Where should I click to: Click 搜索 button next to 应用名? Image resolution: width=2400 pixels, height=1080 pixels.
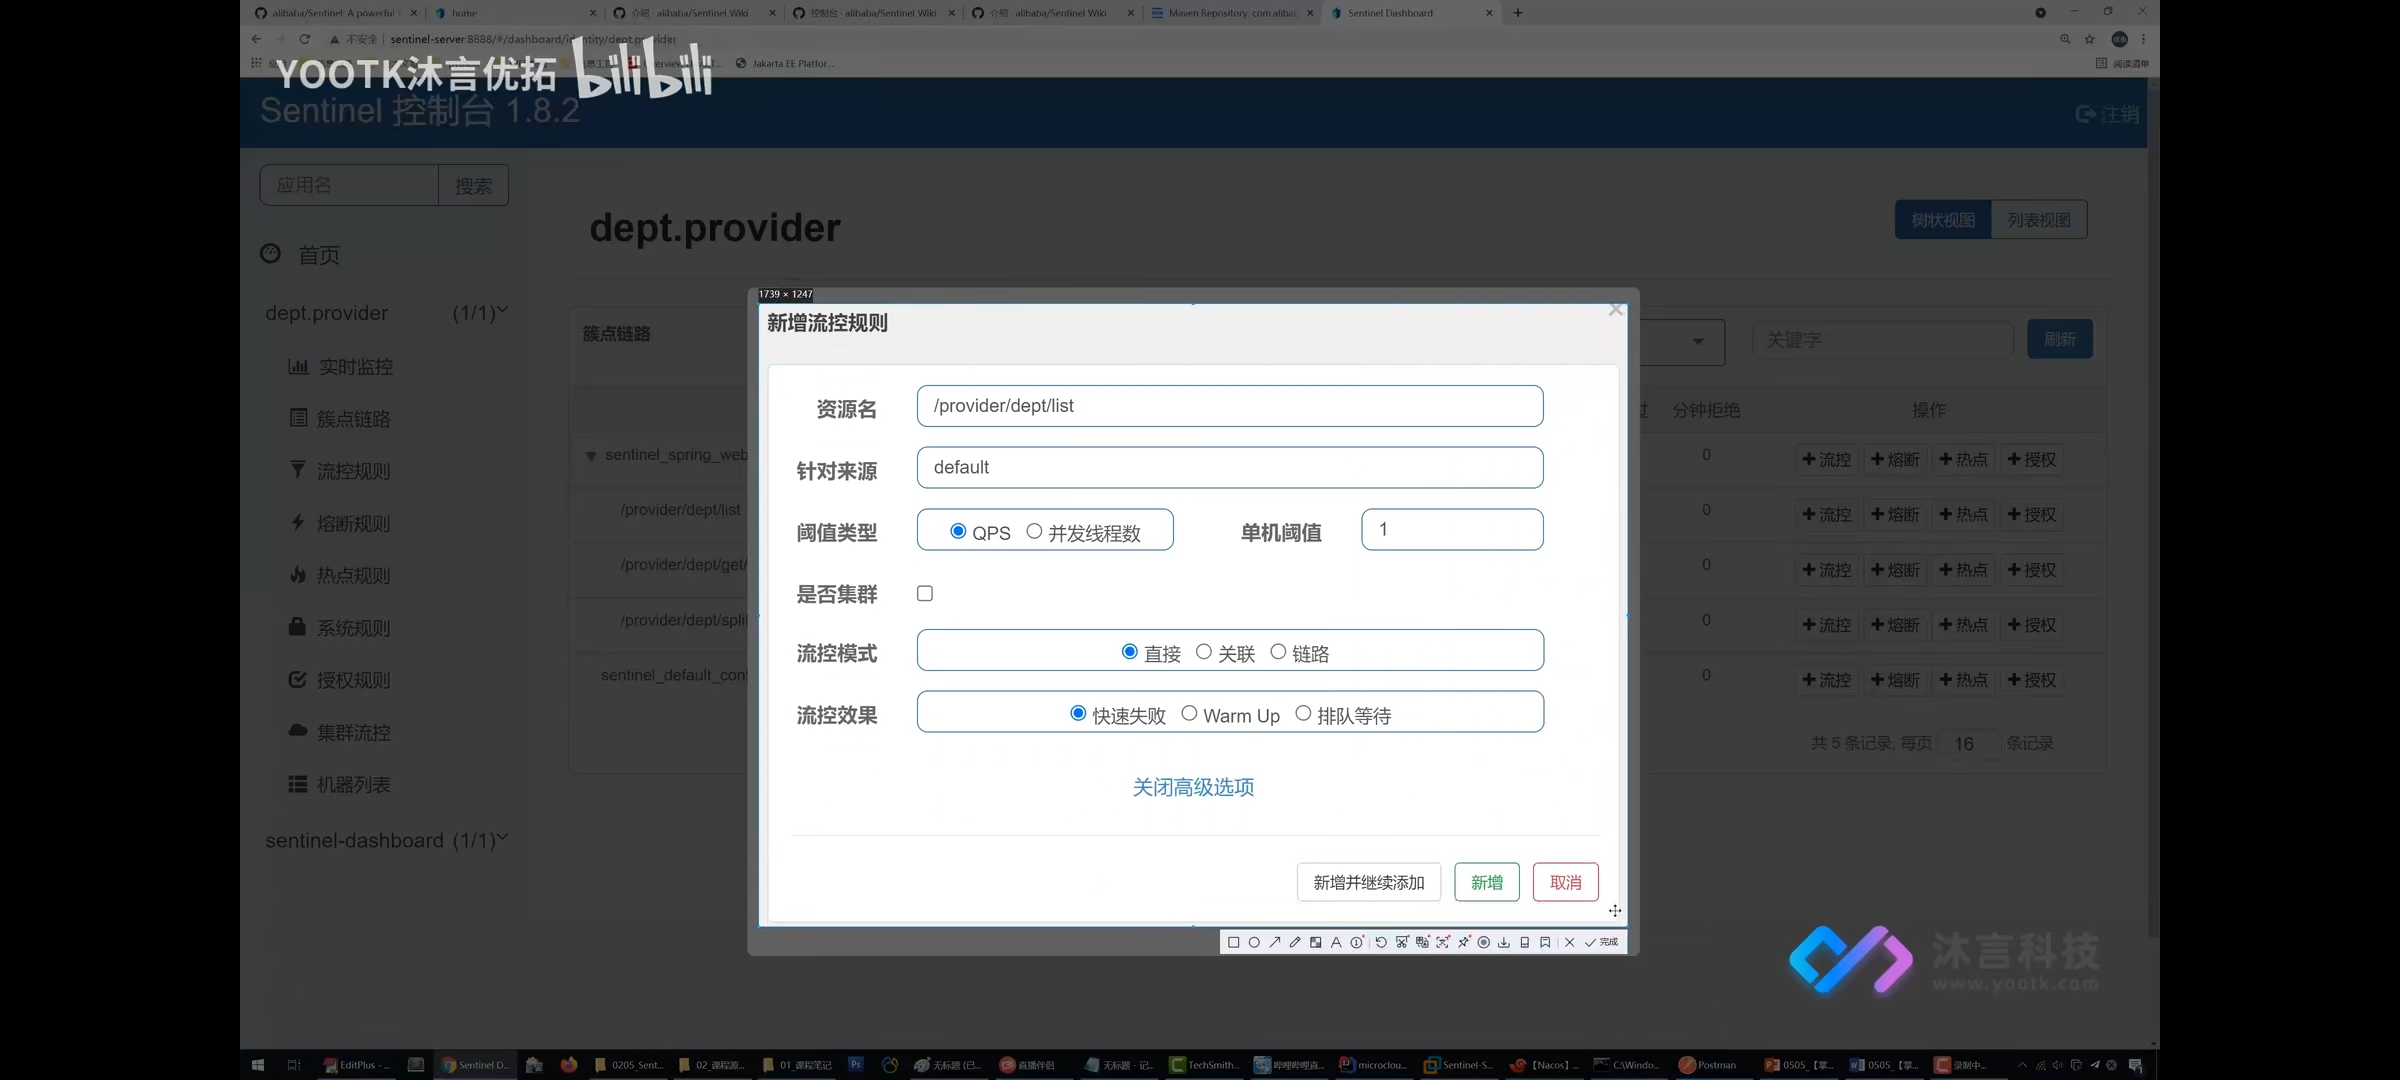point(473,185)
